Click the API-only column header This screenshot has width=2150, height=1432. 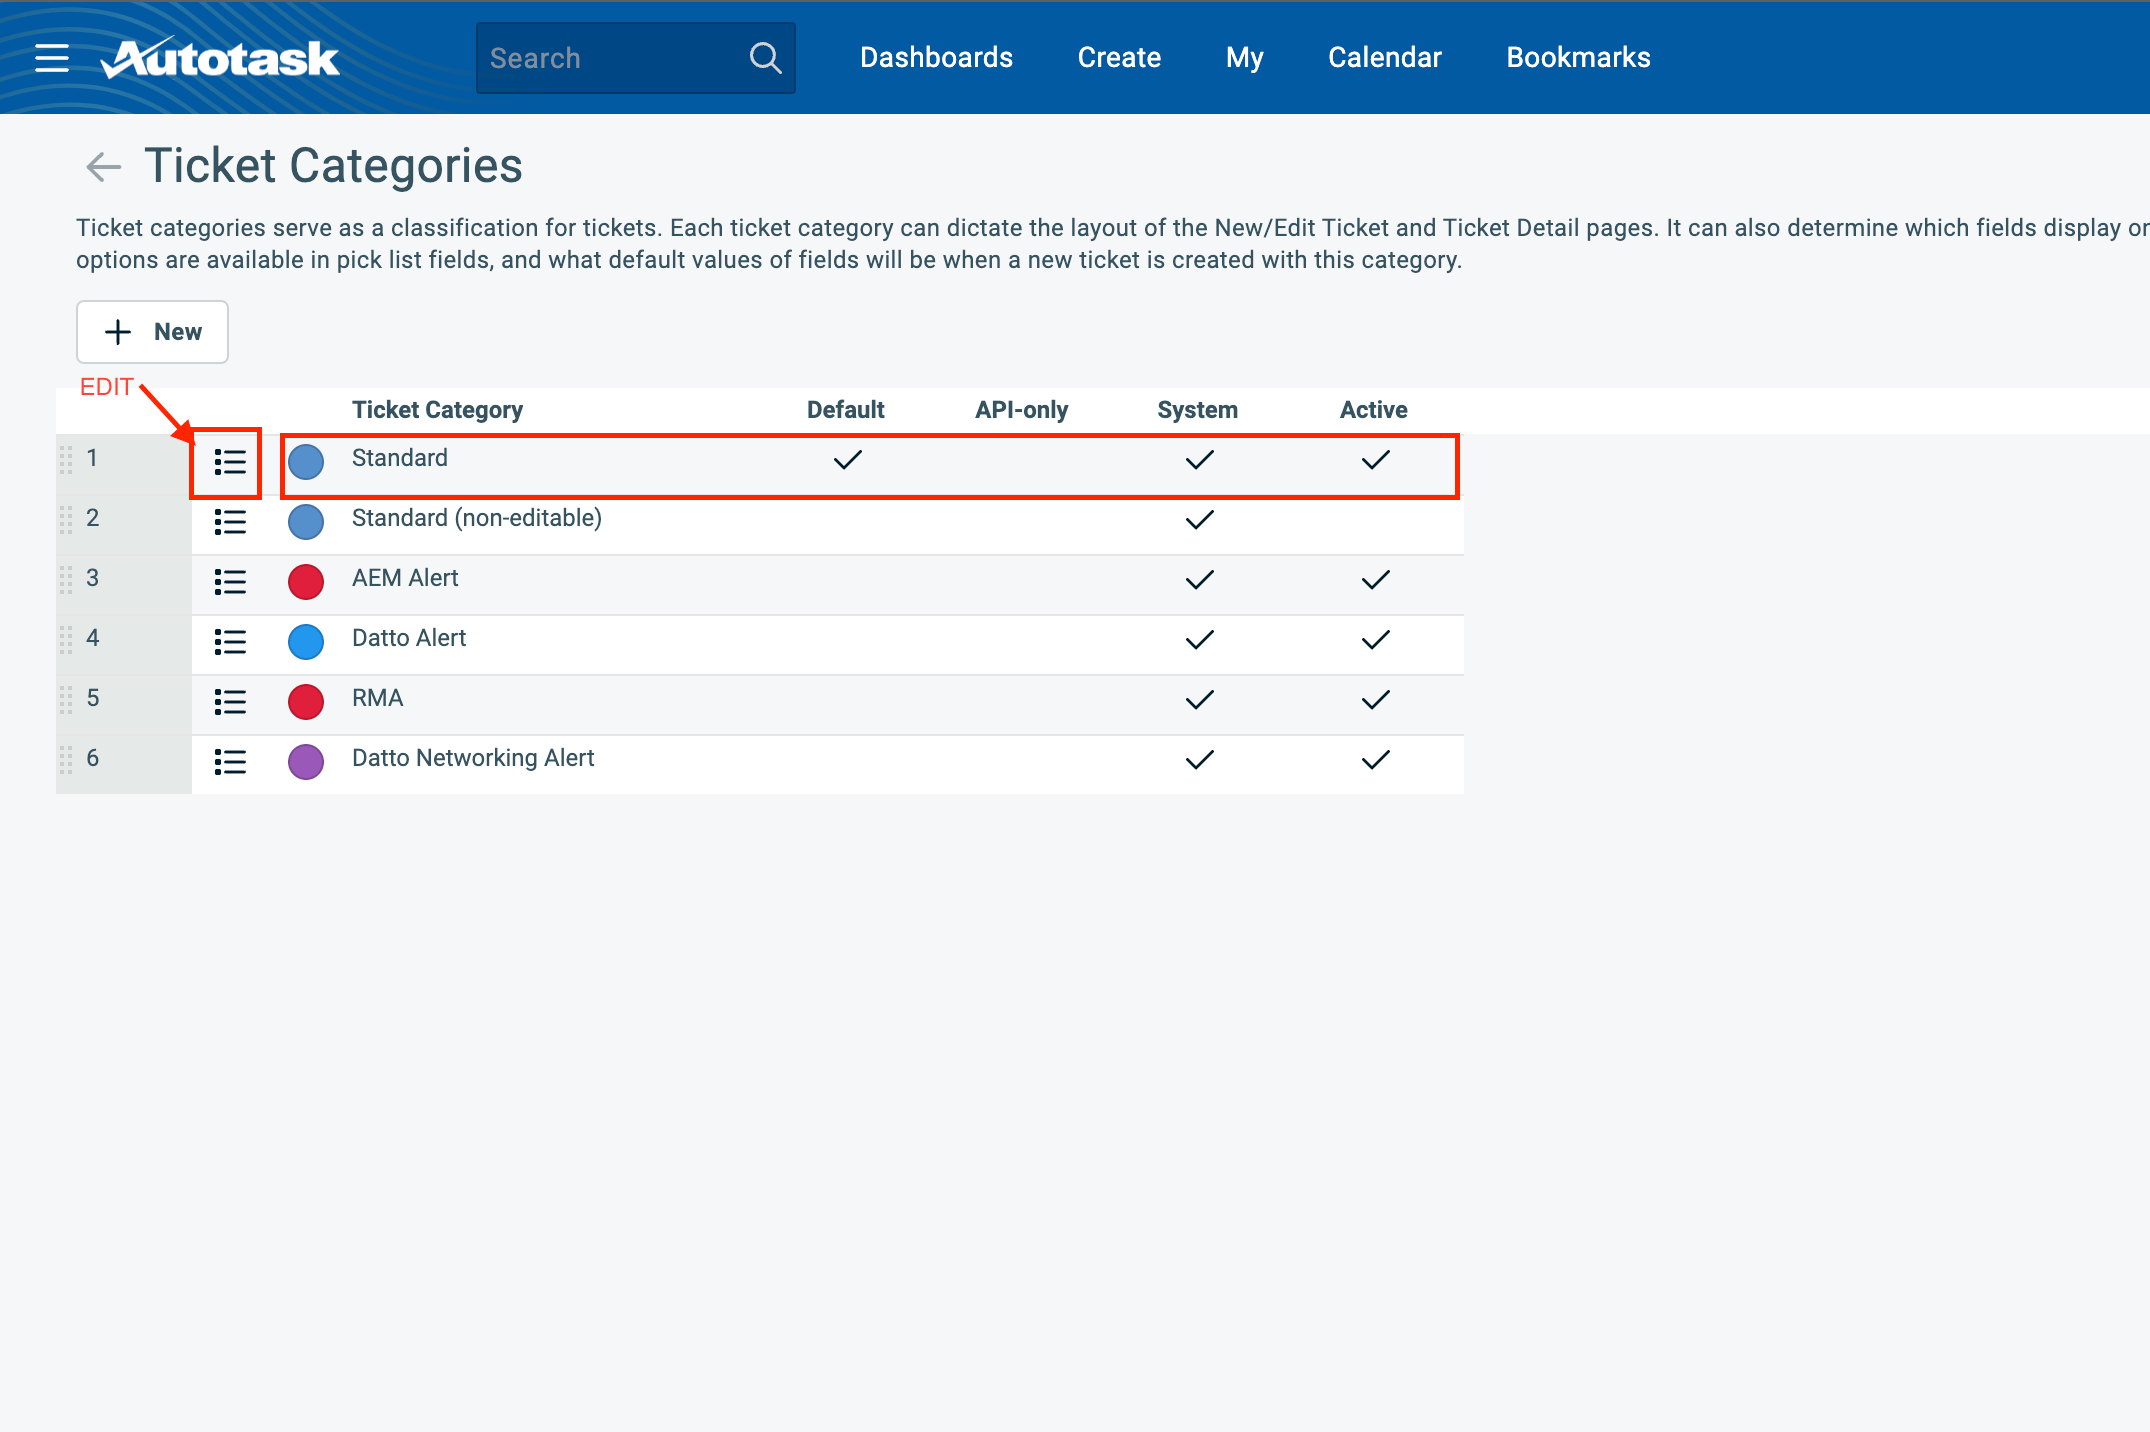1022,410
